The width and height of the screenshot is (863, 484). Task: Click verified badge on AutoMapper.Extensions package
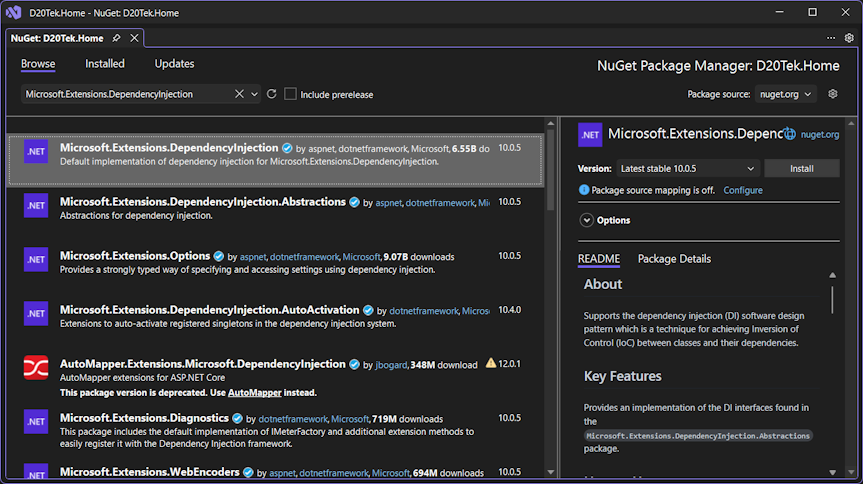point(354,365)
